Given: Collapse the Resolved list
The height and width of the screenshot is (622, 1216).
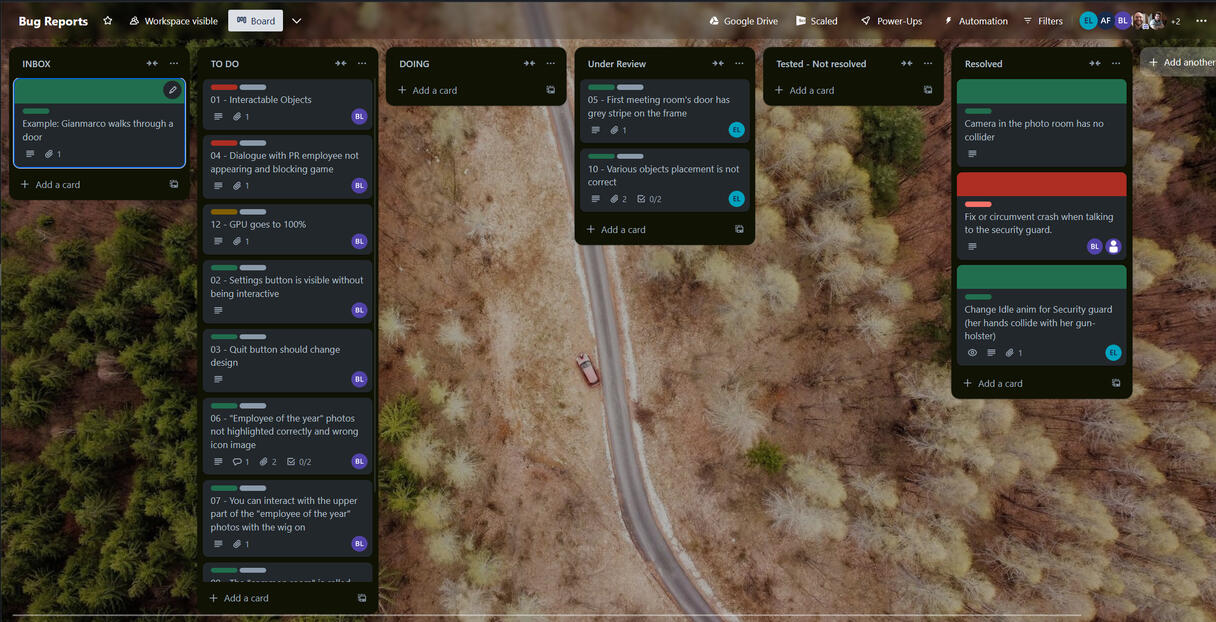Looking at the screenshot, I should (1093, 63).
